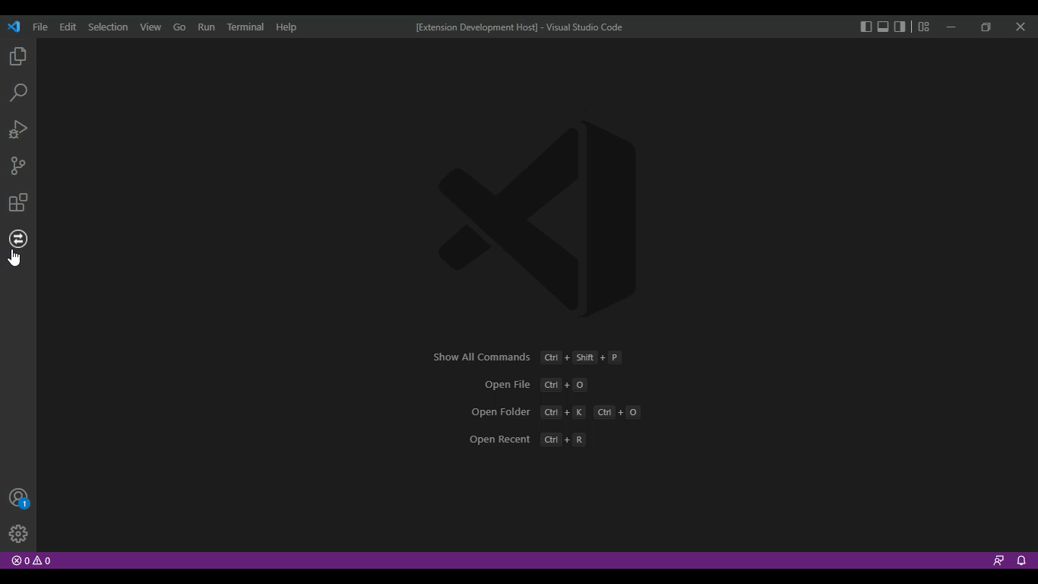Open the Help menu

286,27
